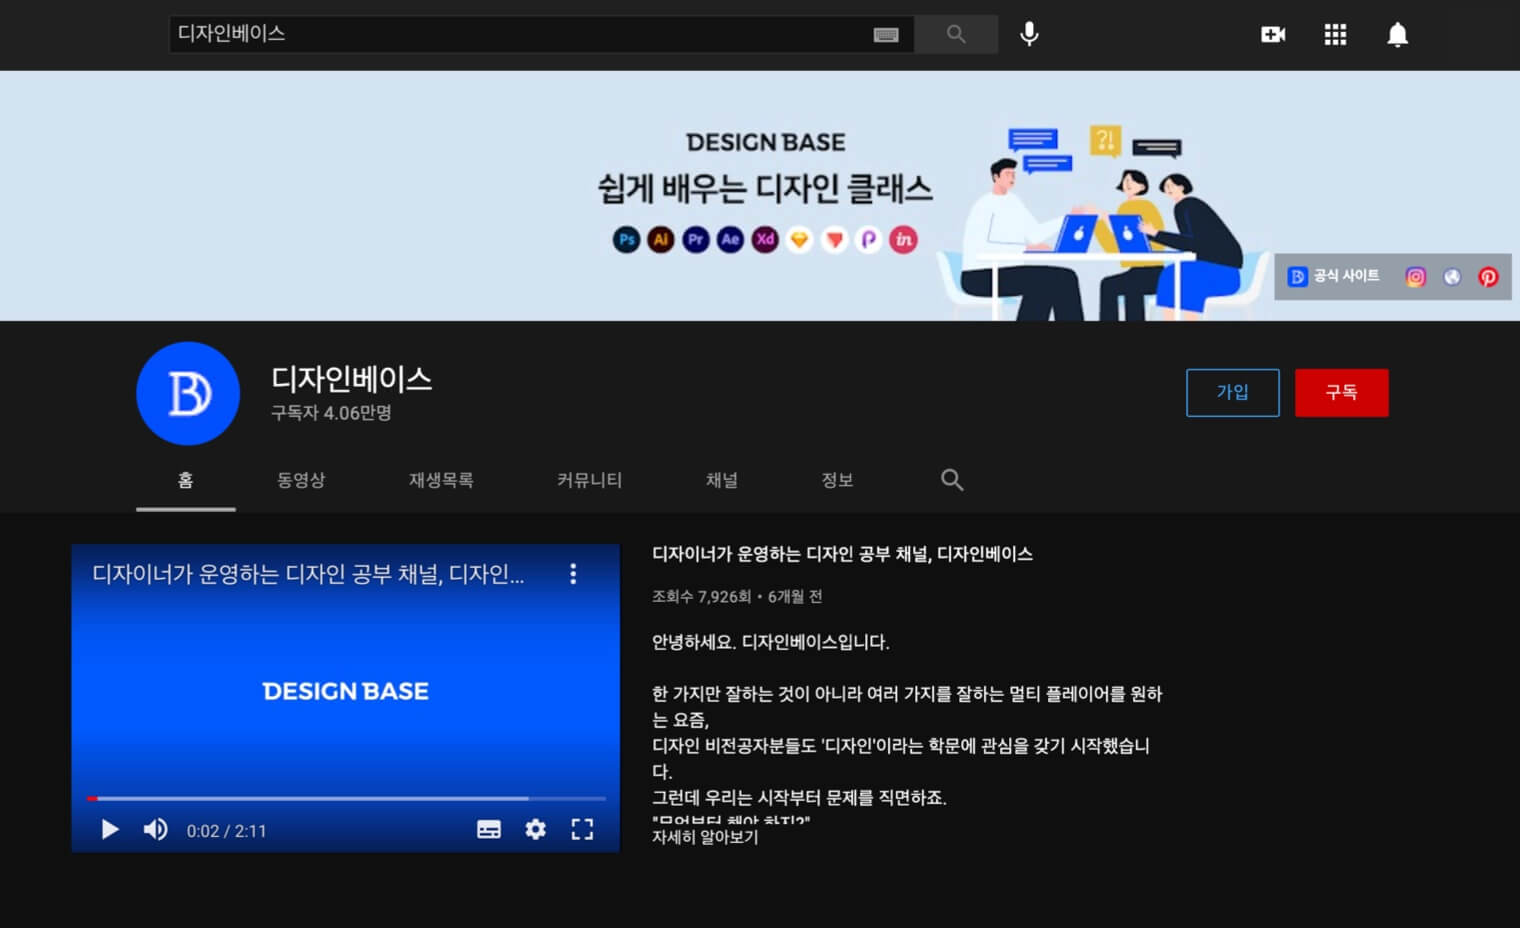Click the video title overlay in player
The image size is (1520, 928).
pyautogui.click(x=308, y=575)
